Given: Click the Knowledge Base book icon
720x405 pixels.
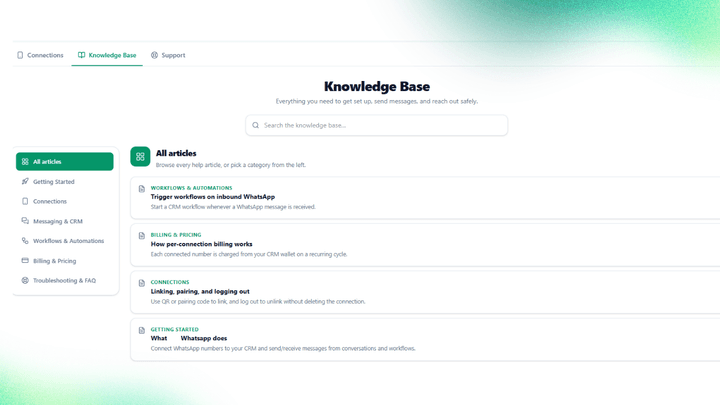Looking at the screenshot, I should click(81, 55).
